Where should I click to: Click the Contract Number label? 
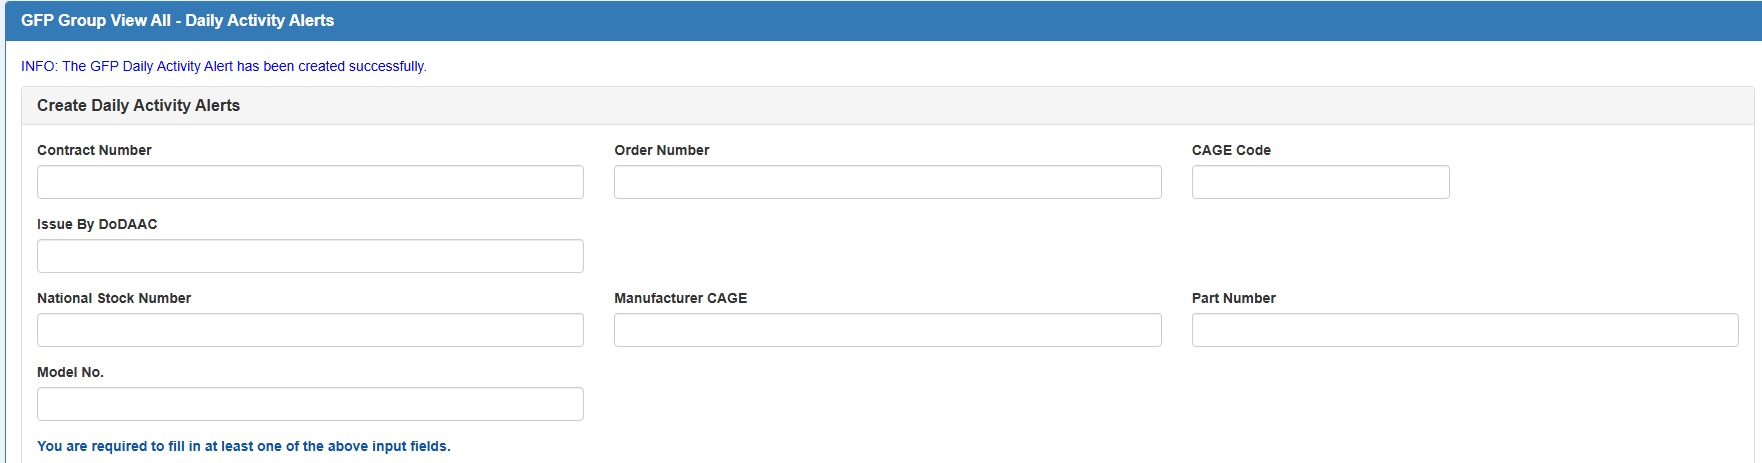(x=94, y=150)
